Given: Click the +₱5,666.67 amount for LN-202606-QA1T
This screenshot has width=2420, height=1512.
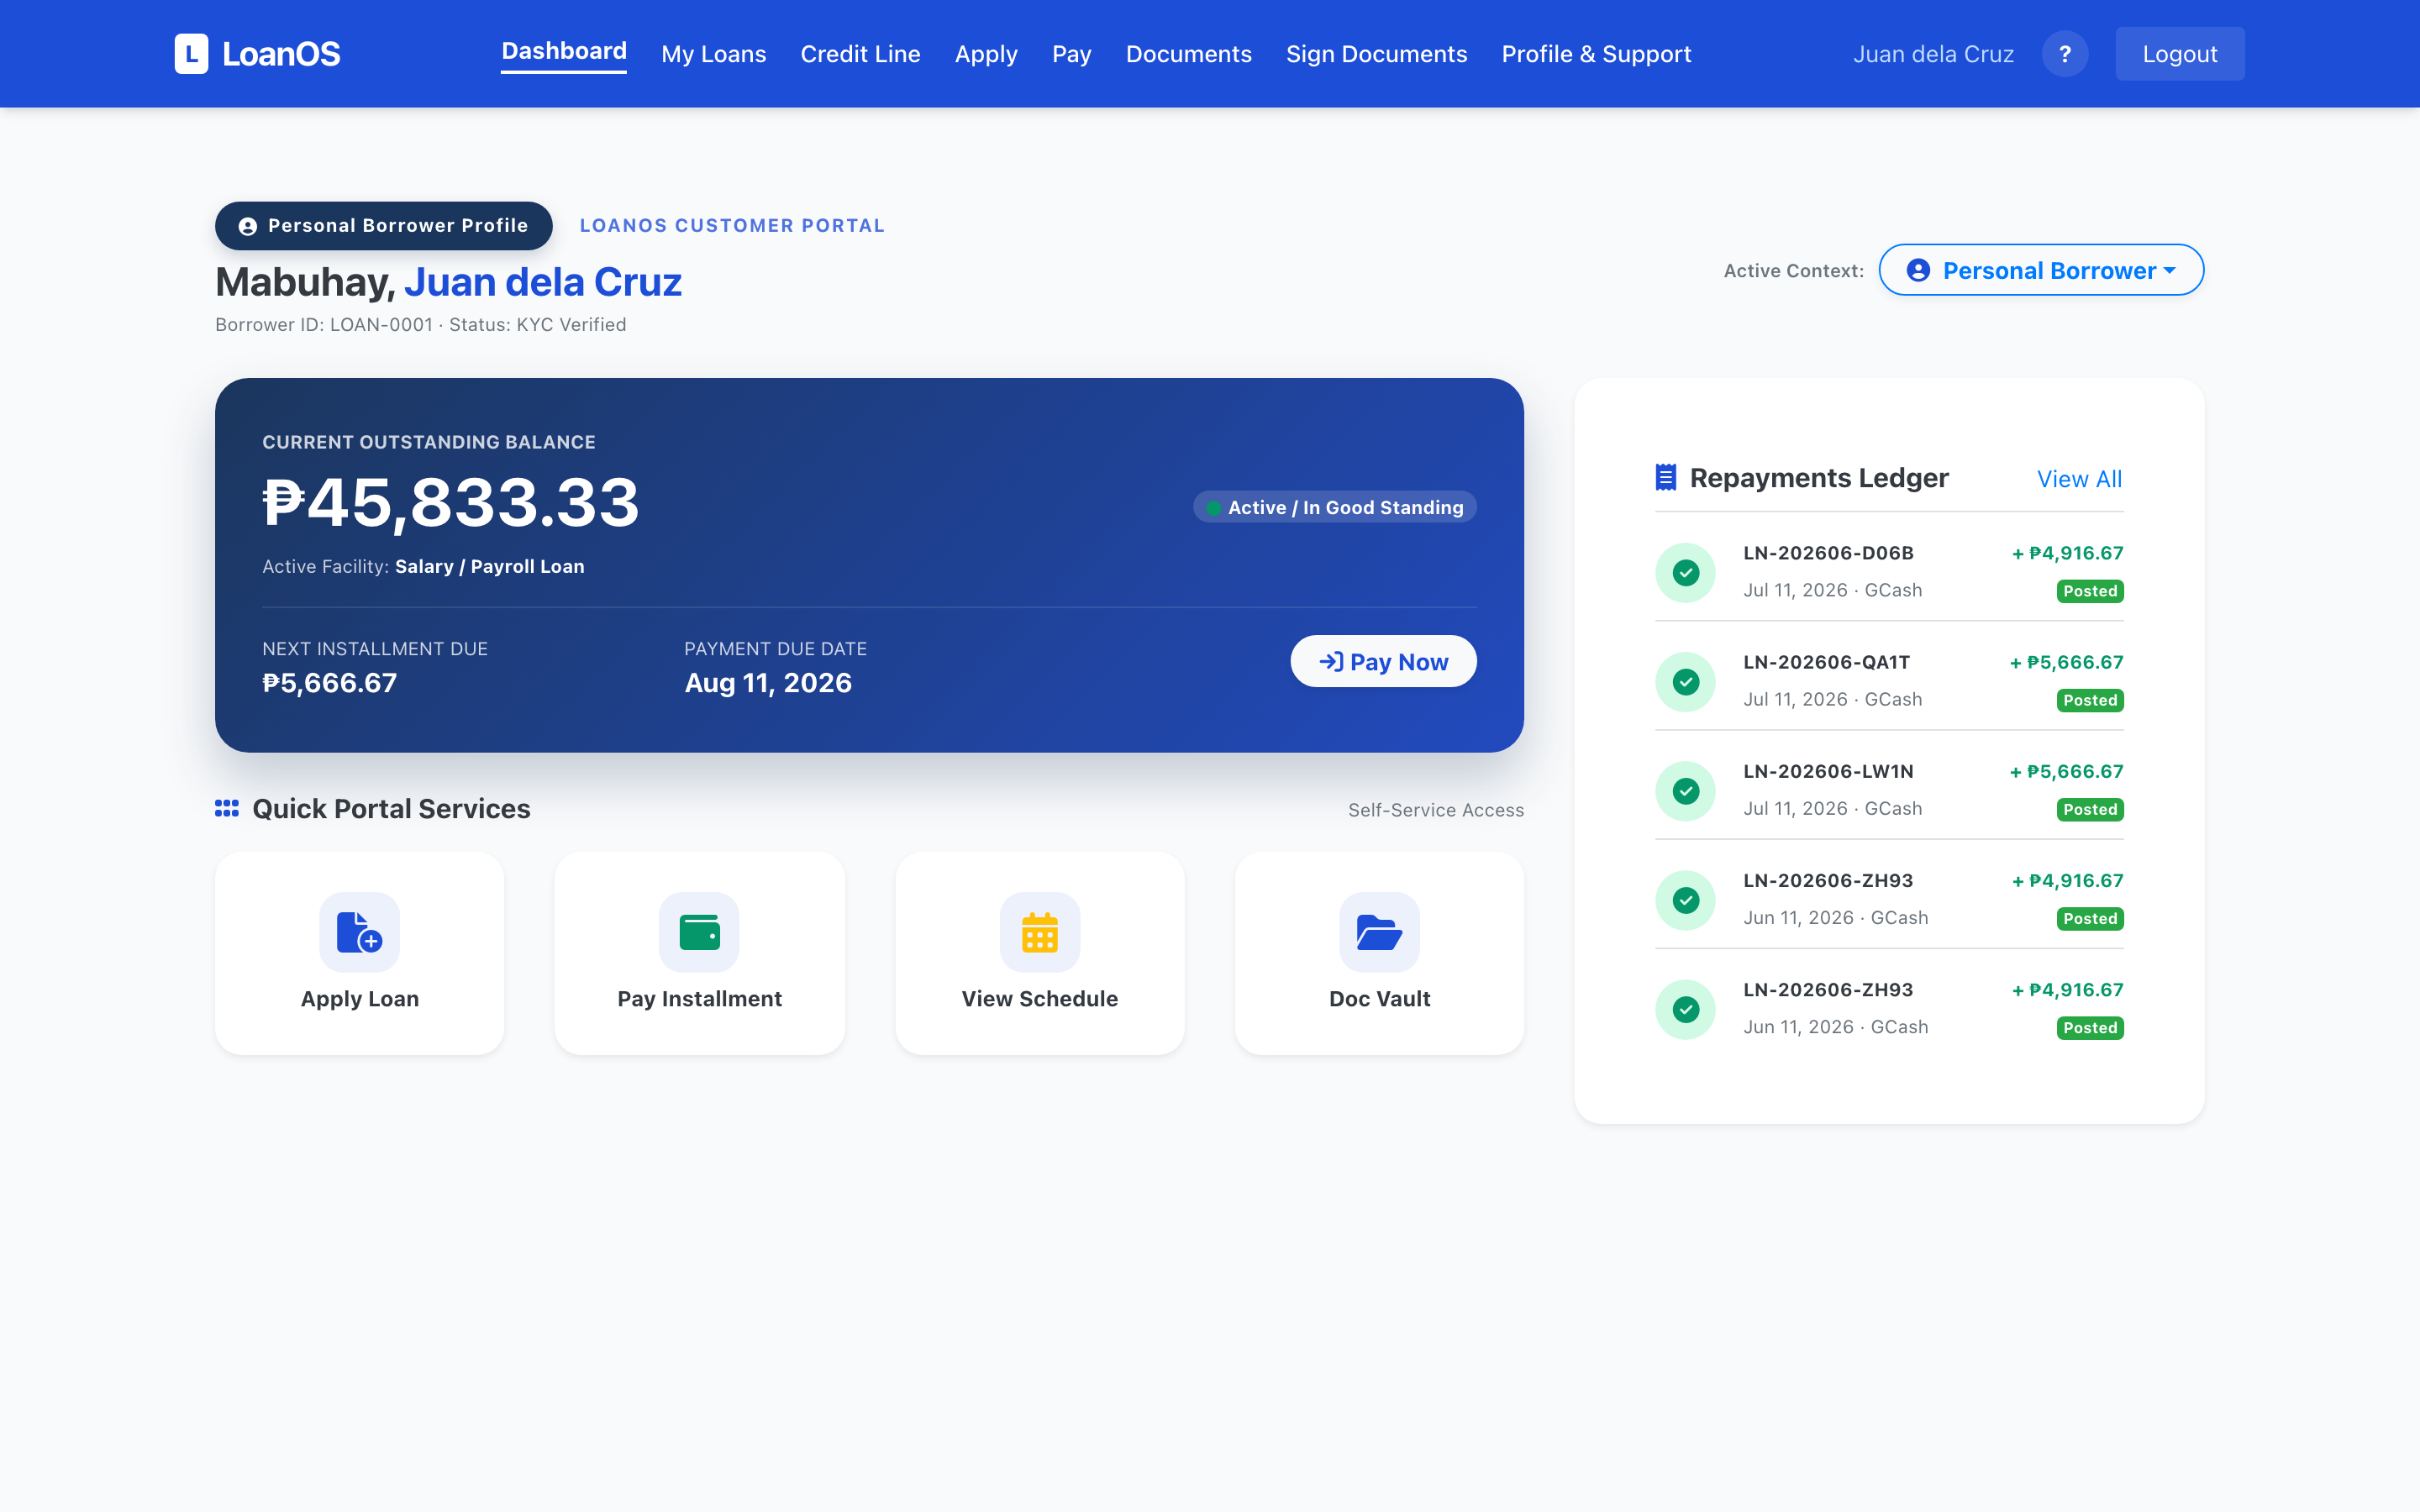Looking at the screenshot, I should (x=2066, y=662).
